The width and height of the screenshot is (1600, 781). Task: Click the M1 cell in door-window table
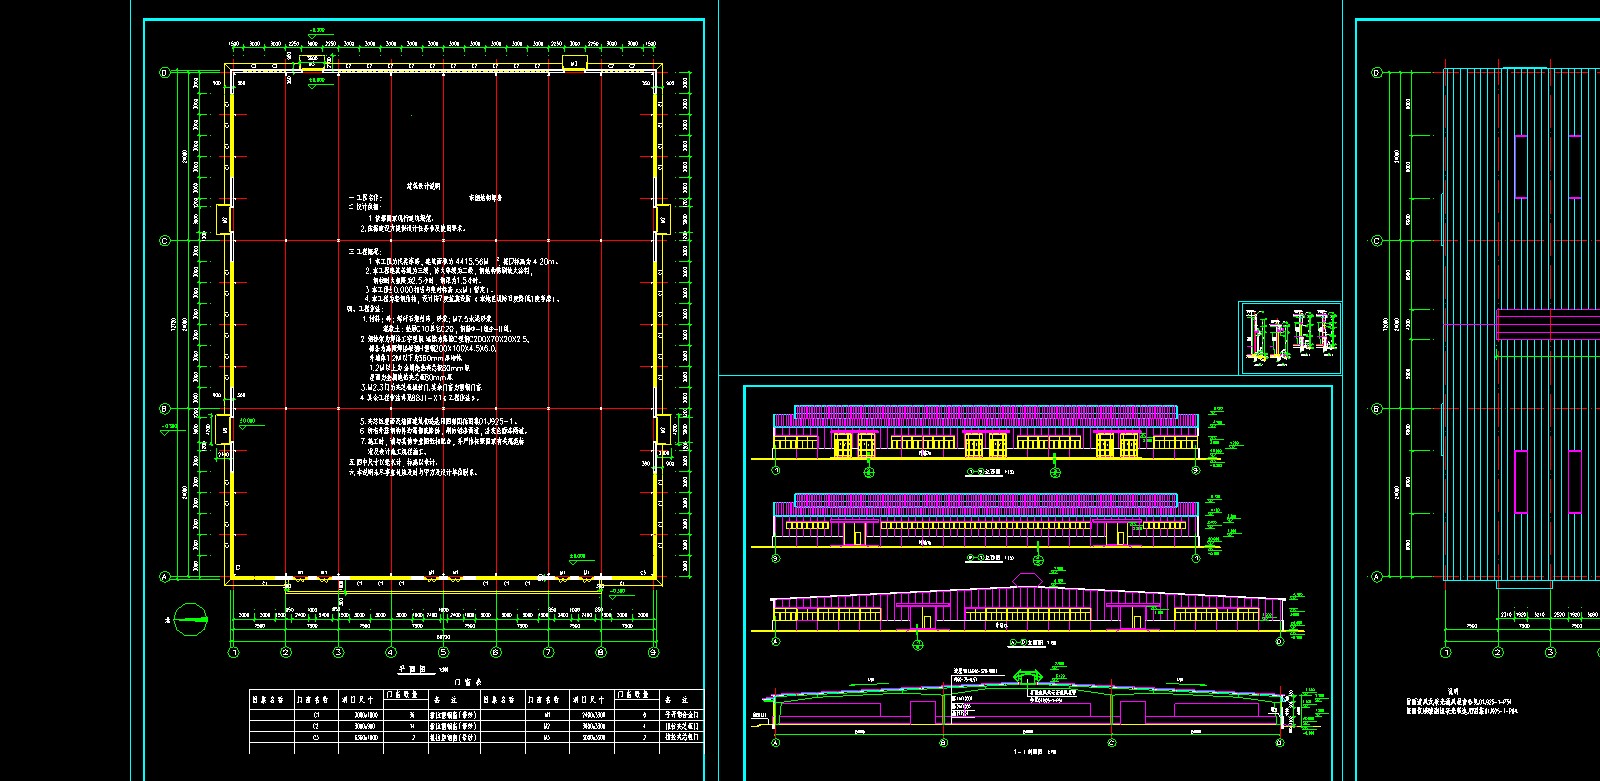[547, 715]
